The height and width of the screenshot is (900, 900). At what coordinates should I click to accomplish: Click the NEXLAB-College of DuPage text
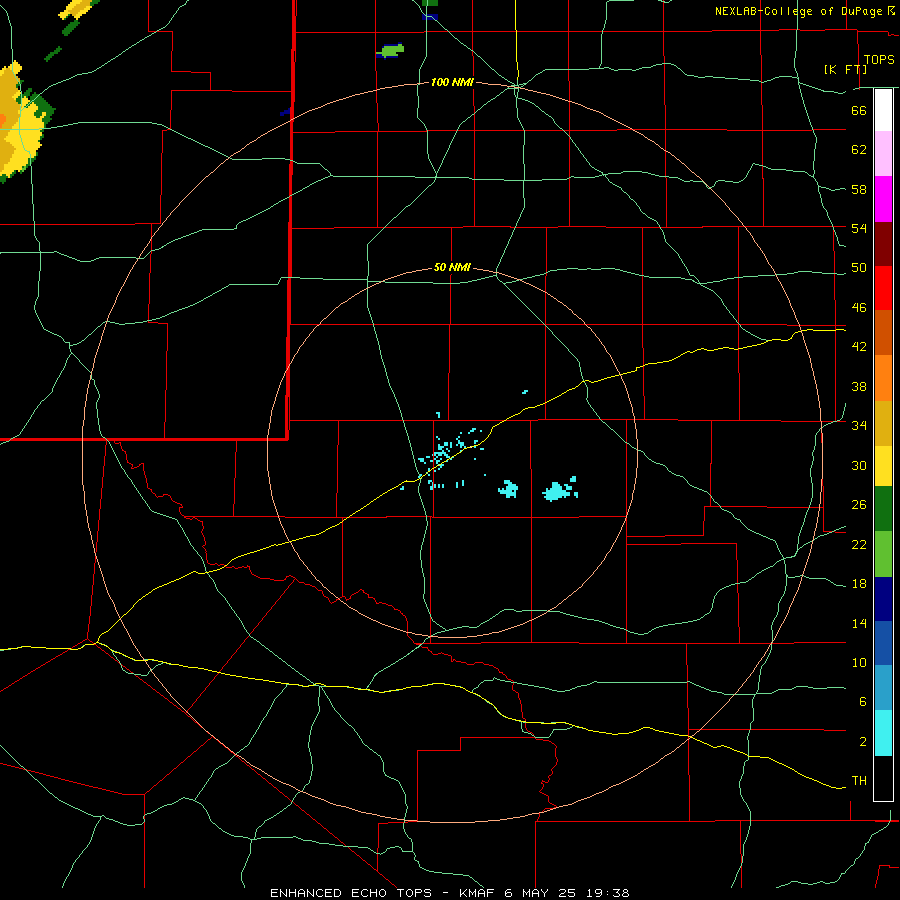point(799,11)
